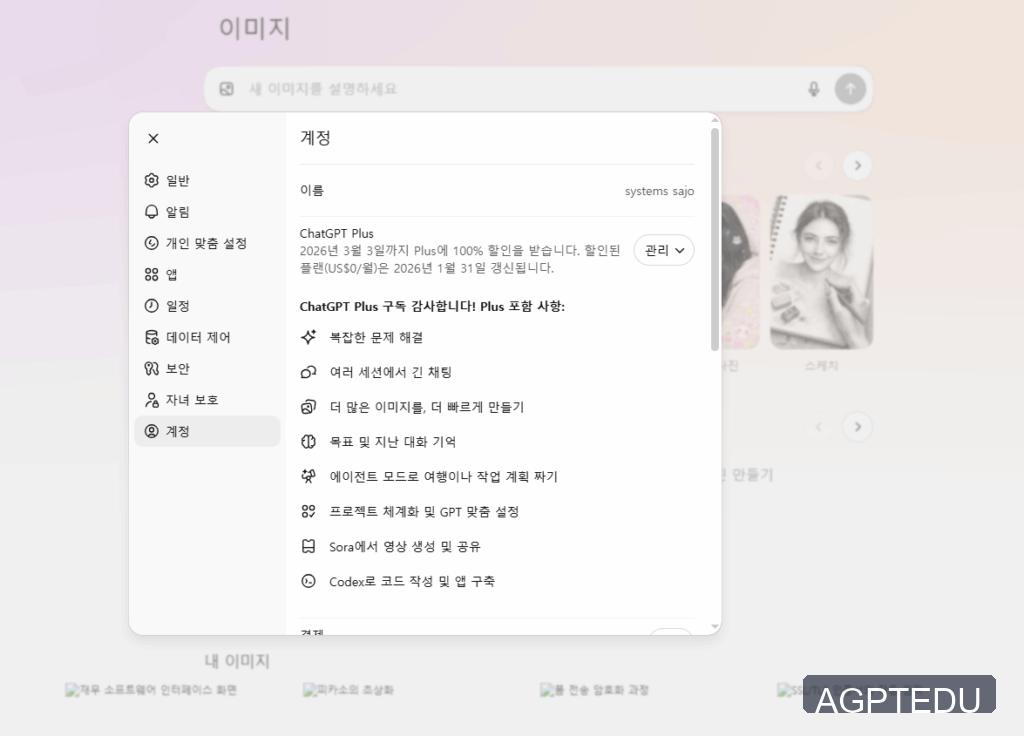This screenshot has height=736, width=1024.
Task: Click Codex로 코드 작성 및 앱 구축 text
Action: [x=412, y=581]
